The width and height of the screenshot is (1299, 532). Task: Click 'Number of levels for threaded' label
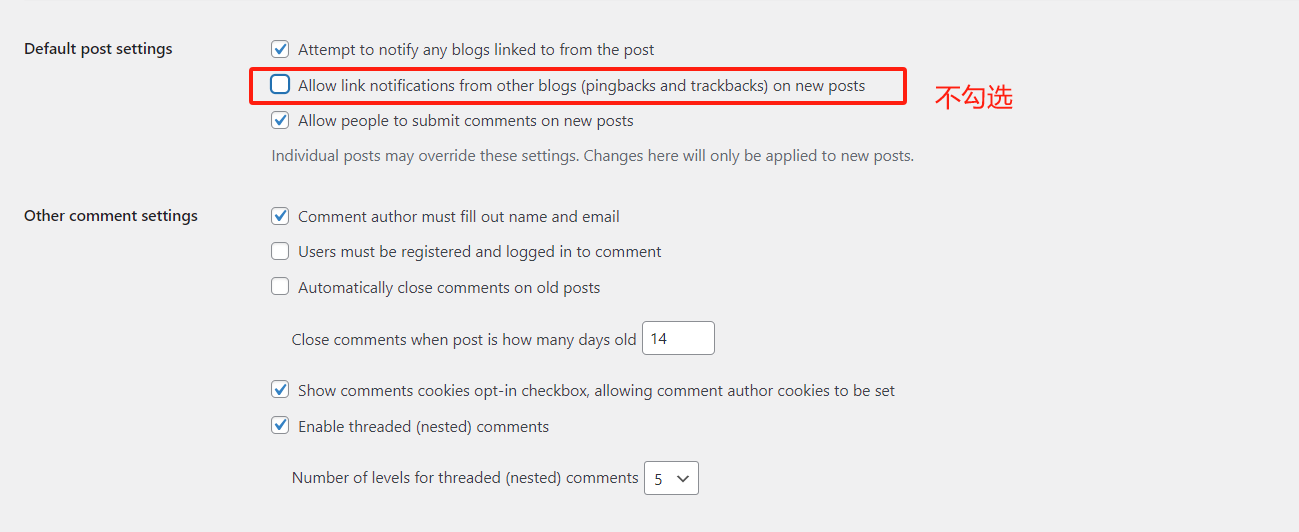click(464, 478)
